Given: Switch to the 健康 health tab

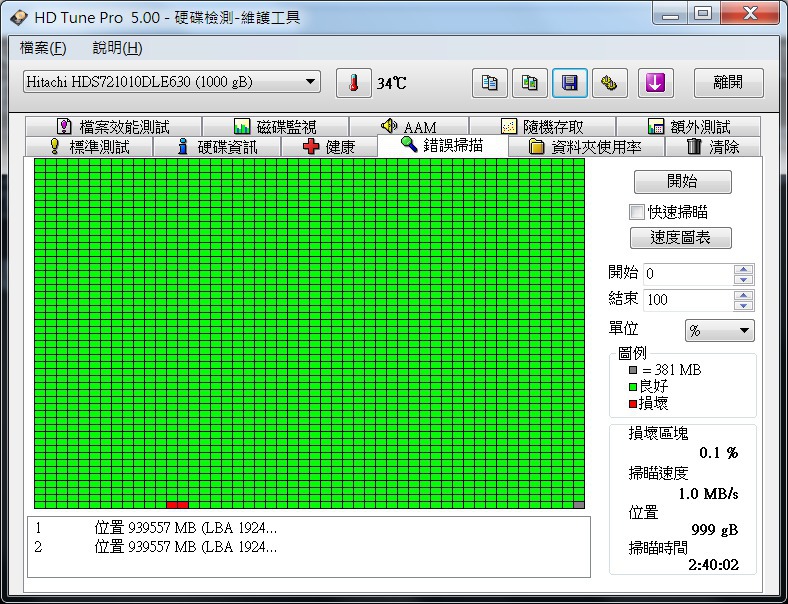Looking at the screenshot, I should pyautogui.click(x=329, y=147).
